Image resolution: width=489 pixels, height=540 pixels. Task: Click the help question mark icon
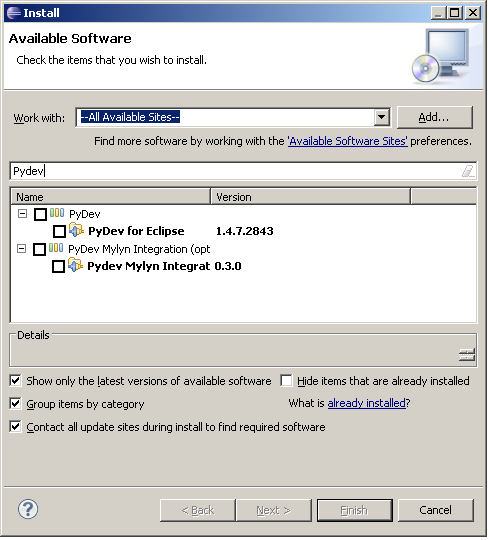[x=28, y=509]
